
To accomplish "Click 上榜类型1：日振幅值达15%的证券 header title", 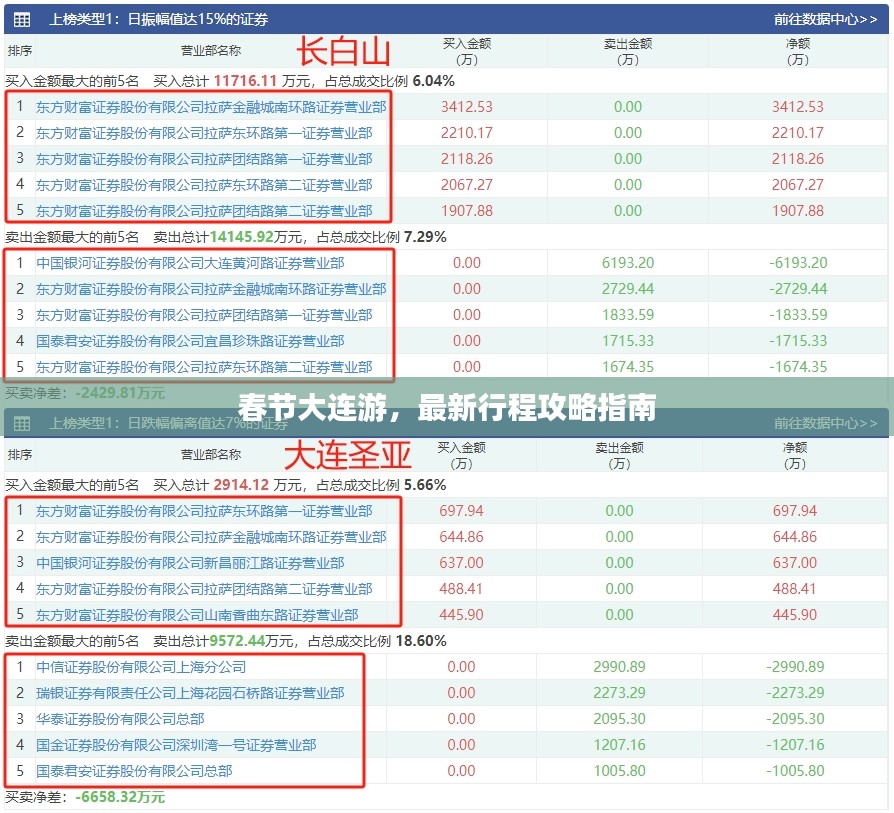I will click(x=159, y=20).
